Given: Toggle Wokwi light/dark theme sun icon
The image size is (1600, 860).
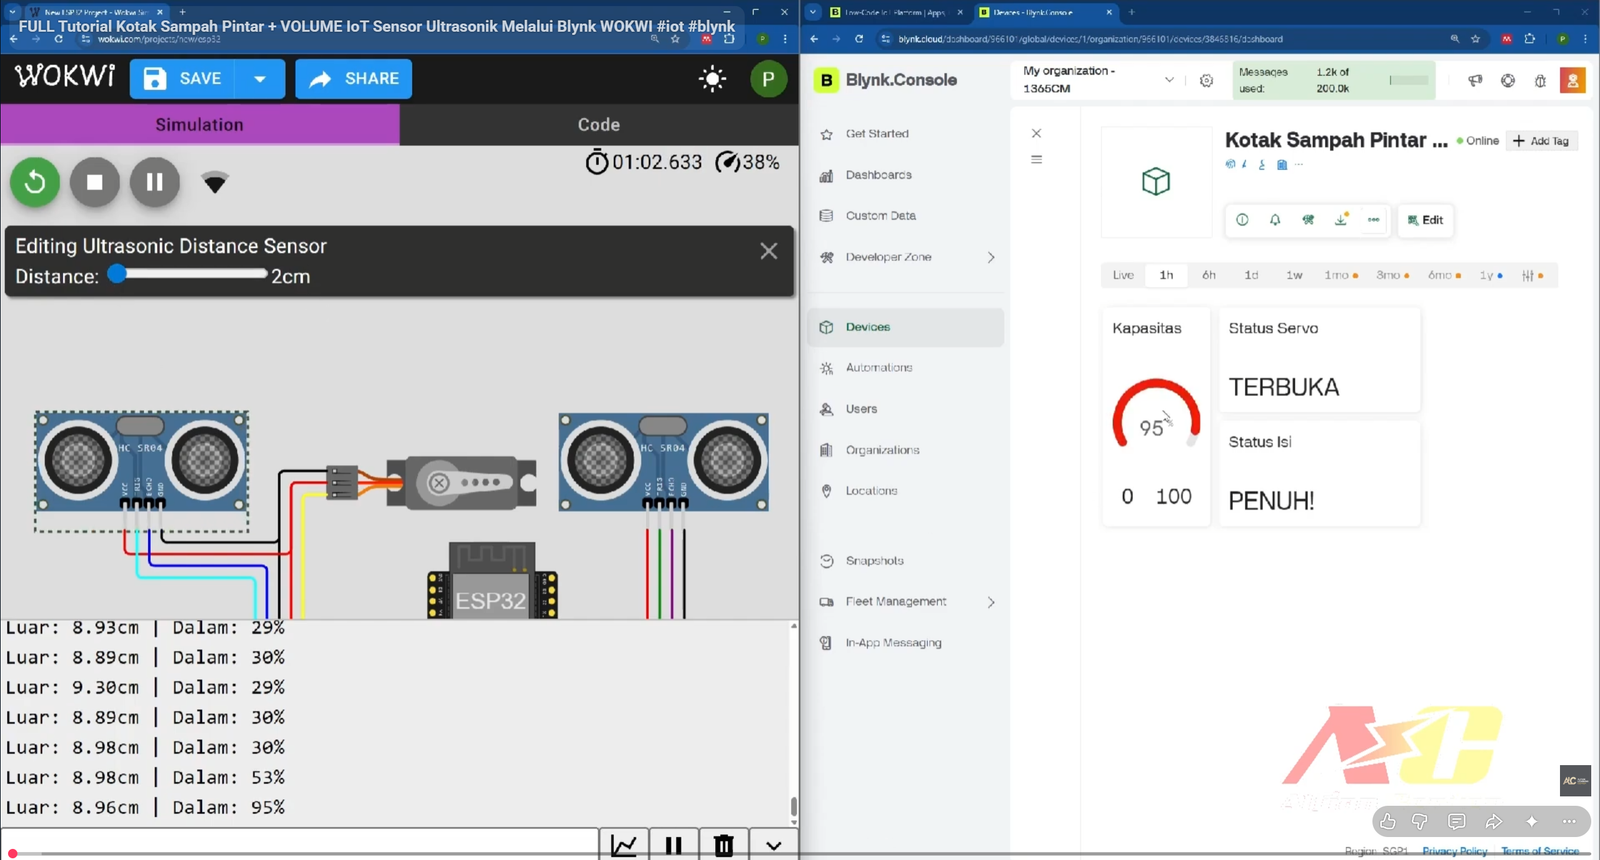Looking at the screenshot, I should tap(712, 79).
